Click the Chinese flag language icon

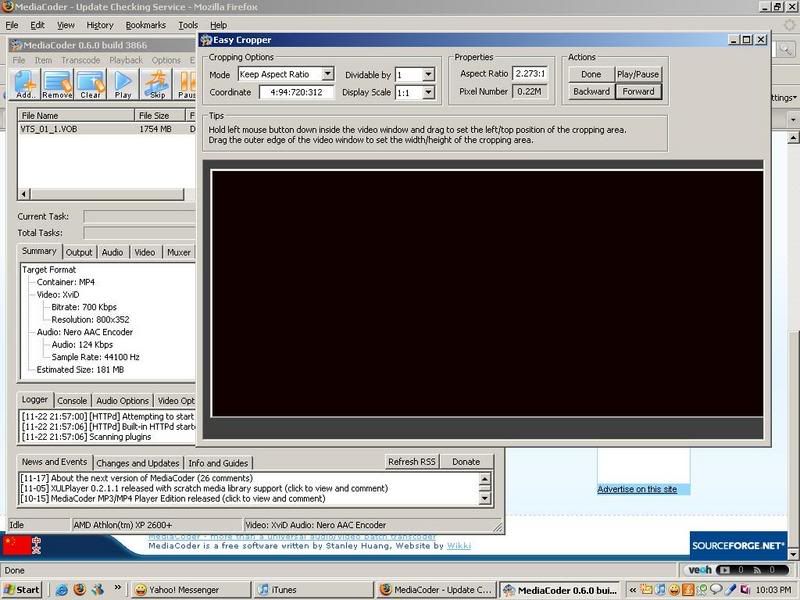[17, 545]
